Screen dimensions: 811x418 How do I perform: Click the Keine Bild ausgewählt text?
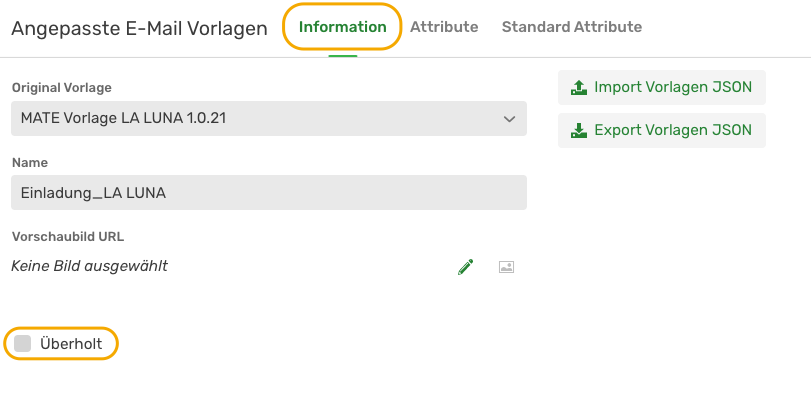coord(89,266)
